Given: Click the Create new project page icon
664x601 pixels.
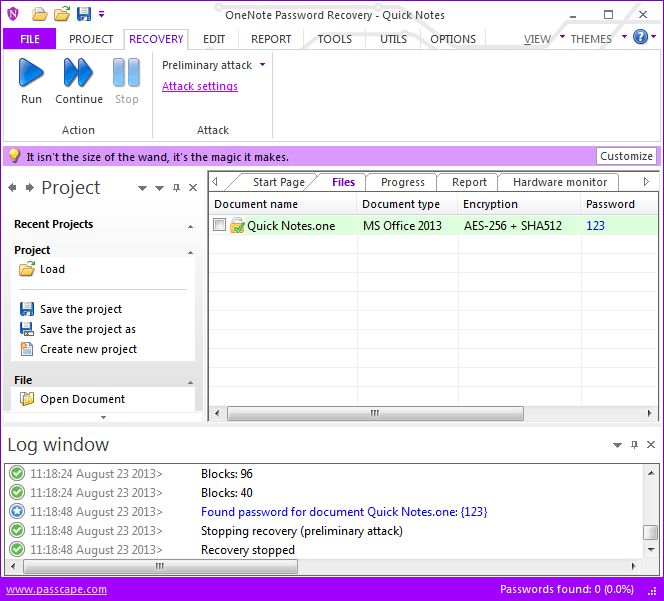Looking at the screenshot, I should [x=27, y=349].
